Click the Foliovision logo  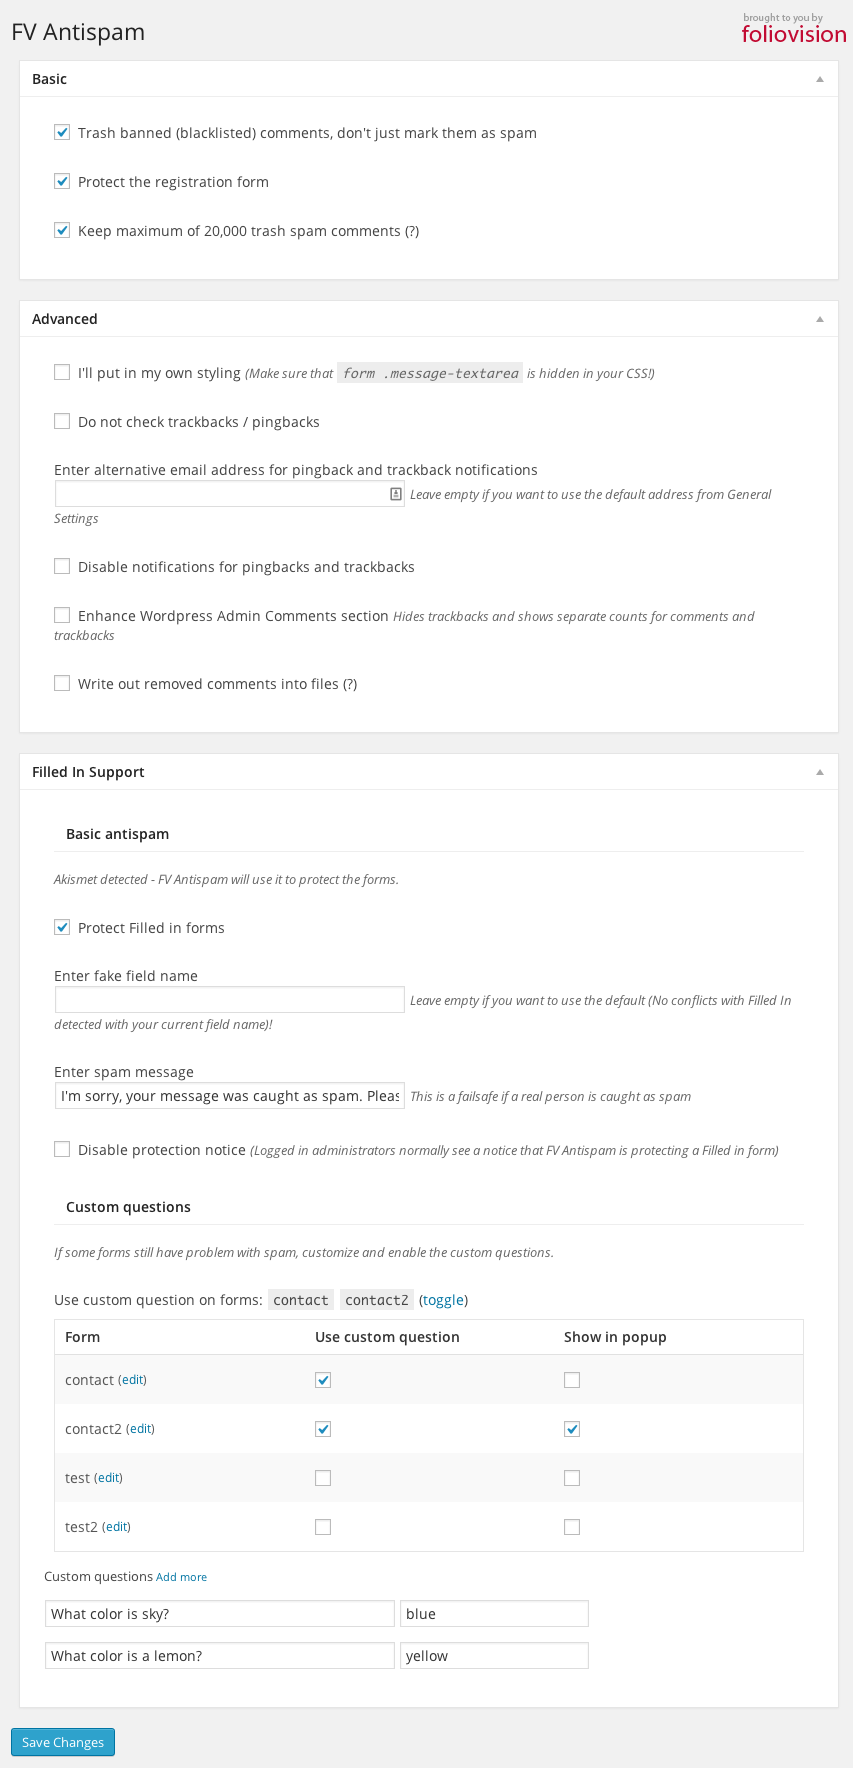coord(794,29)
